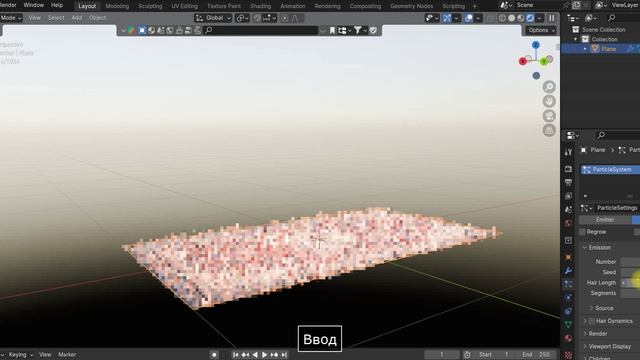Screen dimensions: 640x360
Task: Enable the Hair Dynamics checkbox
Action: tap(592, 321)
